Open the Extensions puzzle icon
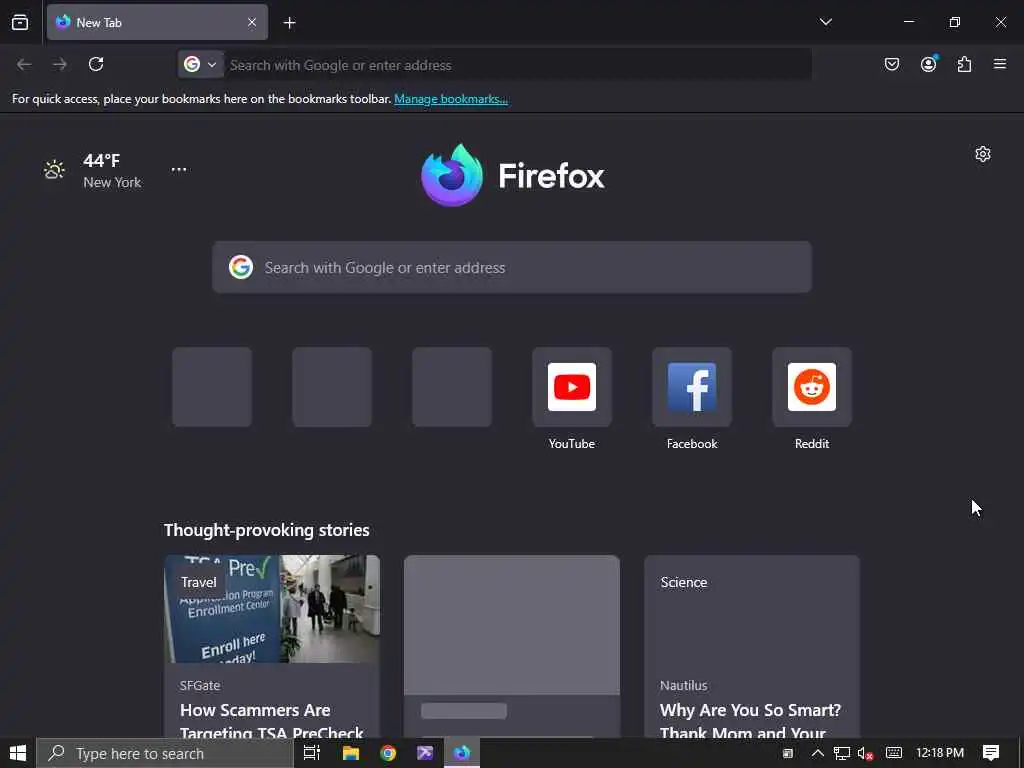The width and height of the screenshot is (1024, 768). tap(964, 64)
